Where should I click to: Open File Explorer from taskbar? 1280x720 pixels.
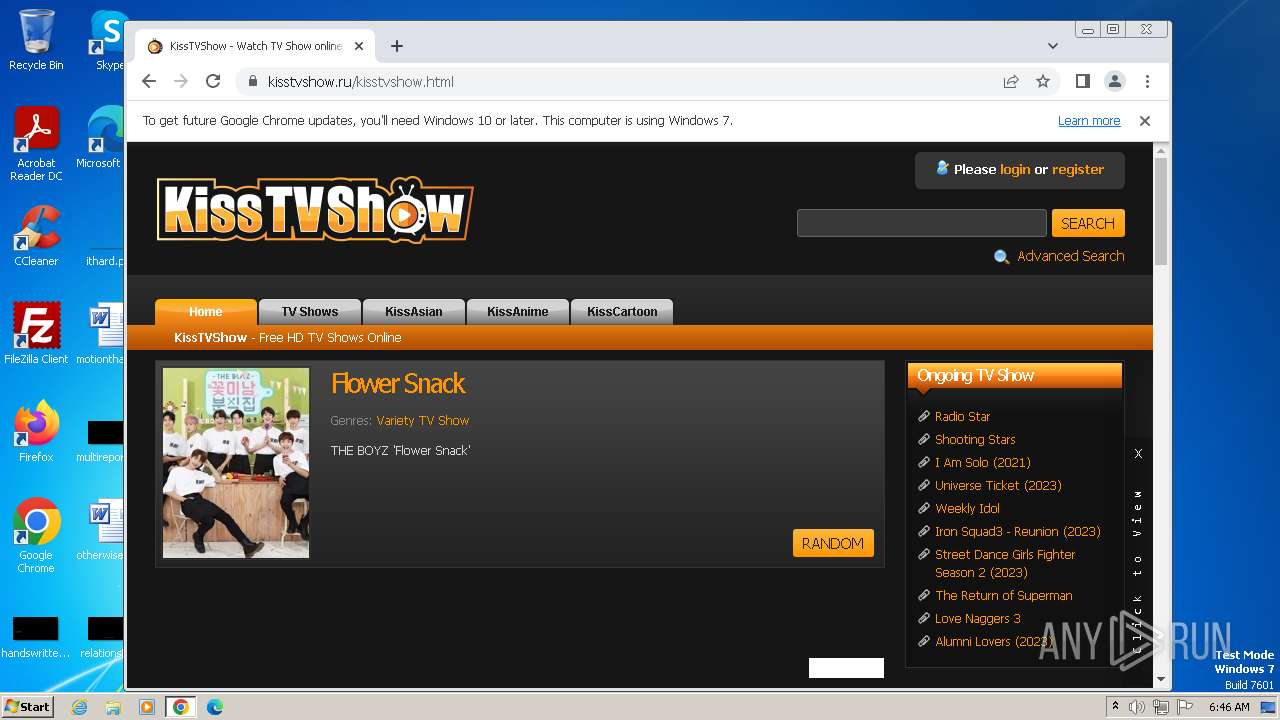click(x=113, y=707)
